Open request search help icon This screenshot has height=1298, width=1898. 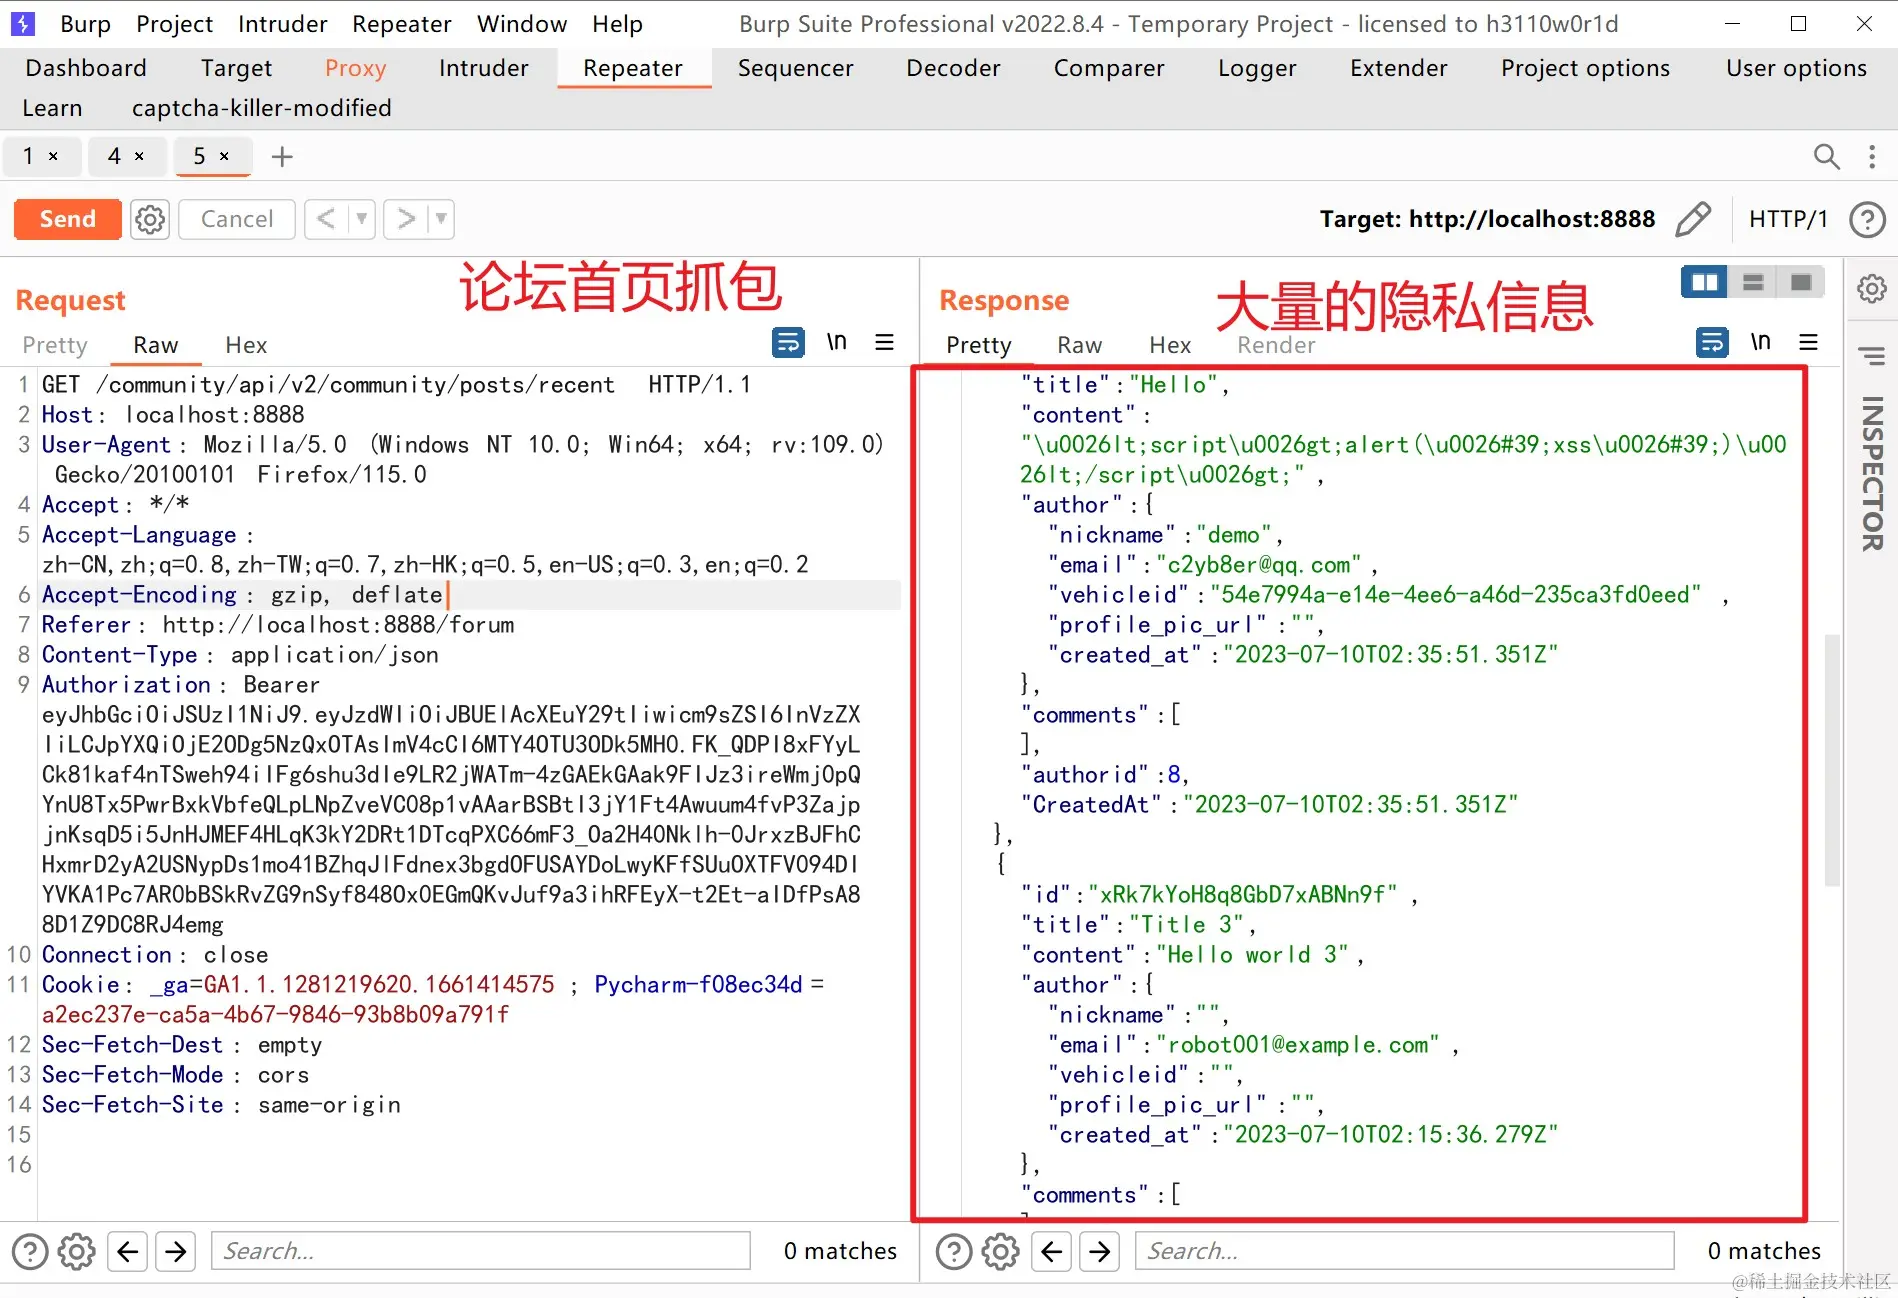click(x=30, y=1251)
